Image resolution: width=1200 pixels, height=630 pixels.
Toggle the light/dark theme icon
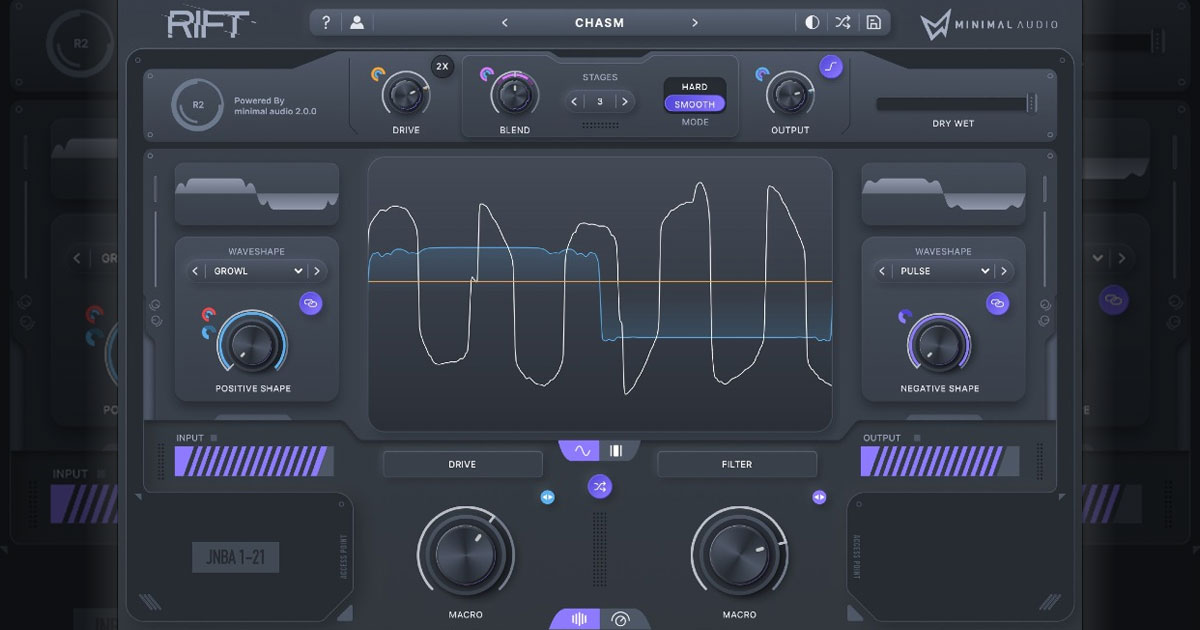812,23
